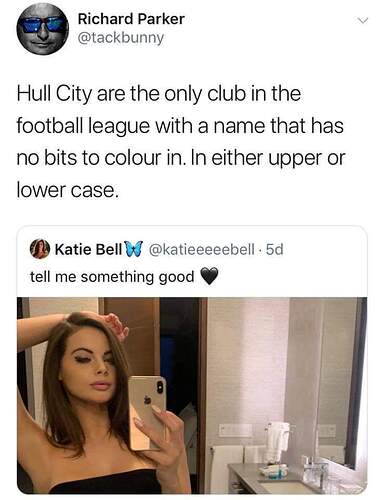Click the sink area in the photo
The width and height of the screenshot is (384, 500).
[x=287, y=479]
